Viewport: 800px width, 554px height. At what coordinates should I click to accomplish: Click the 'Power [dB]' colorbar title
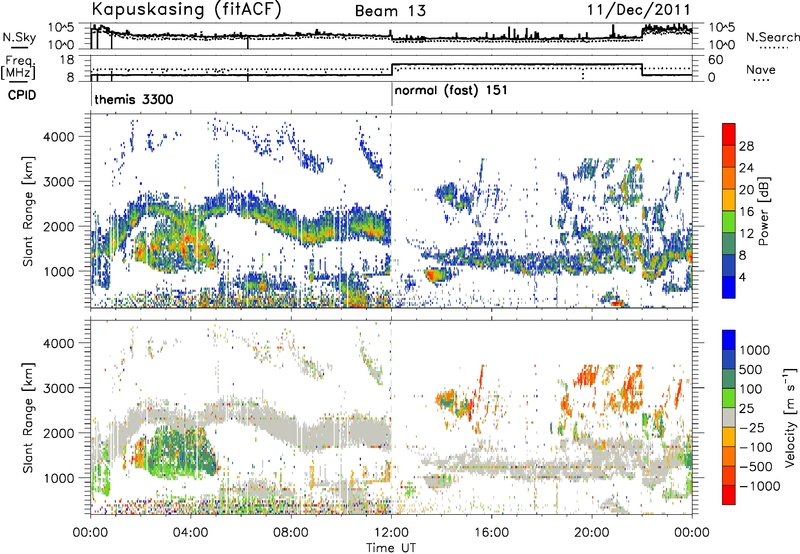tap(763, 211)
